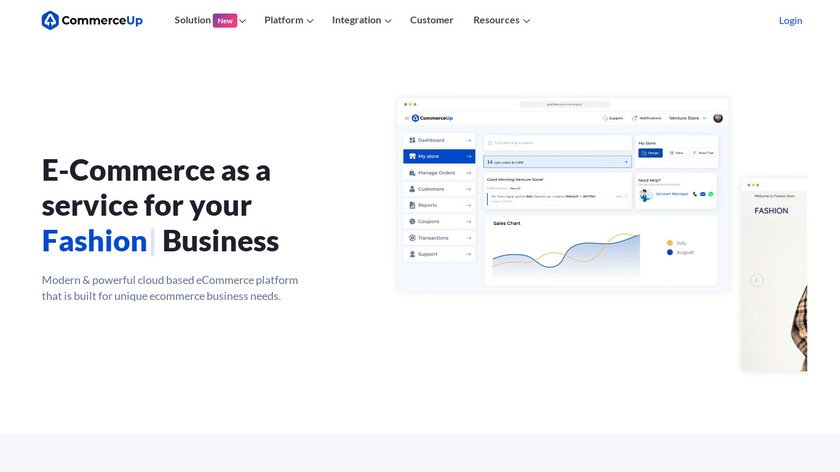Click the Reports document icon

[412, 205]
